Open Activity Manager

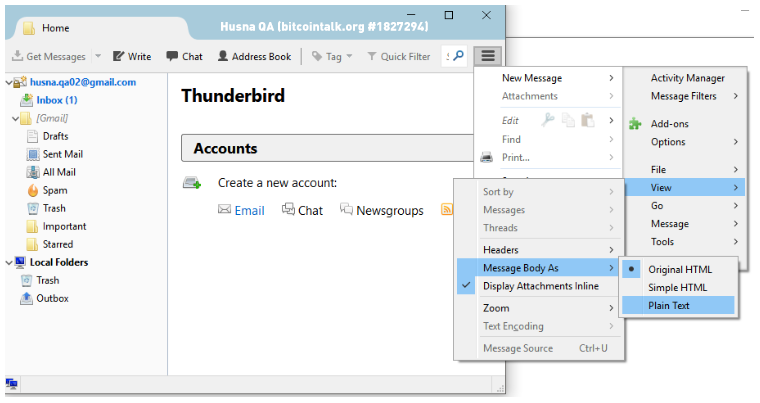[x=687, y=78]
